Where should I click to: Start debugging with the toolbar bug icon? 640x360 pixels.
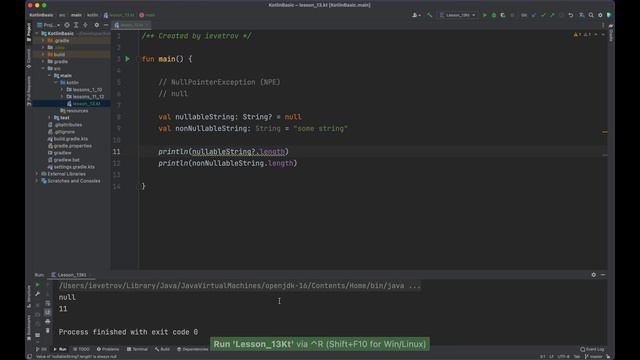(x=494, y=15)
